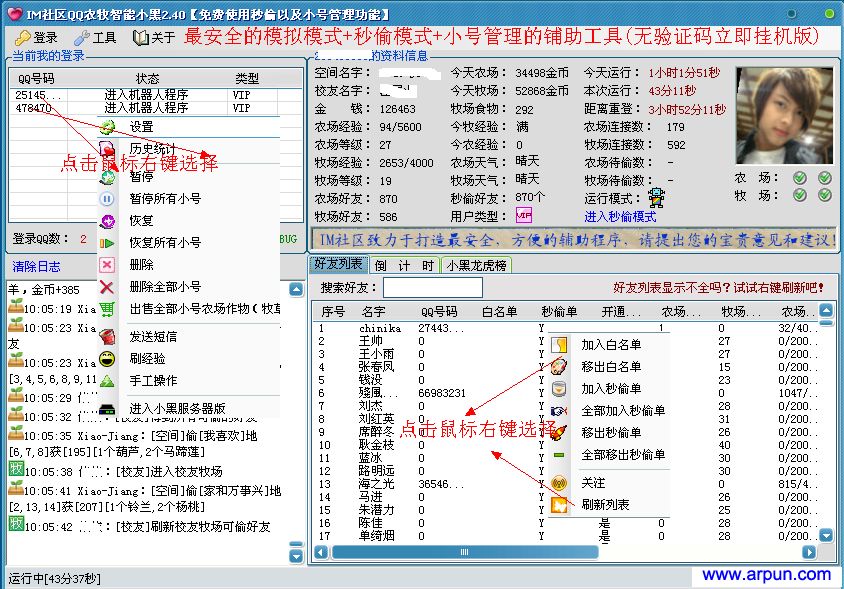Click friend list scroll down arrow
Screen dimensions: 844x589
(826, 535)
